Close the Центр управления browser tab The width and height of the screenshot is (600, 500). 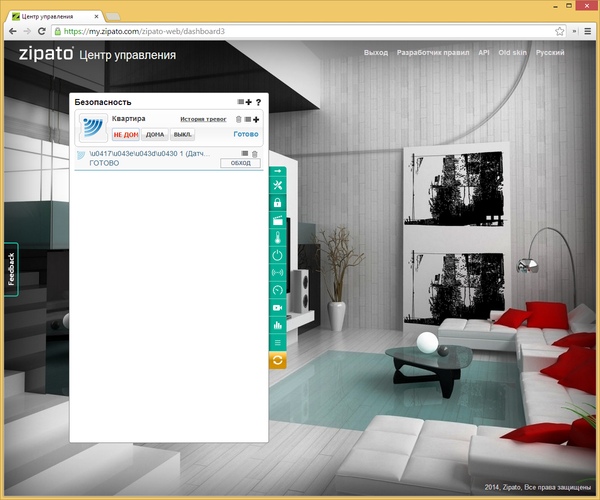(x=96, y=17)
